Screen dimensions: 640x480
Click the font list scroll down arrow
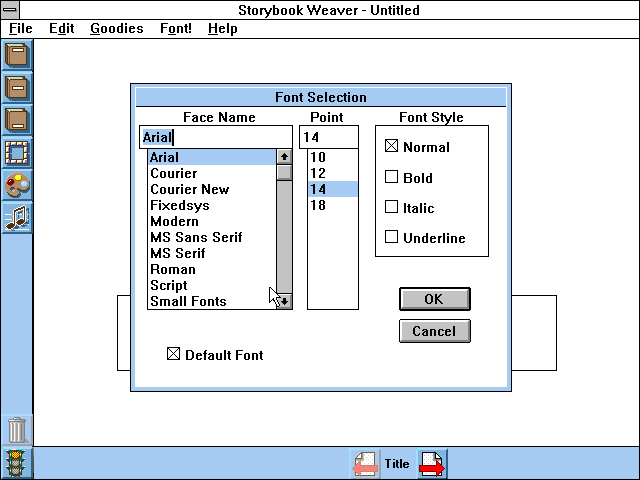(284, 302)
